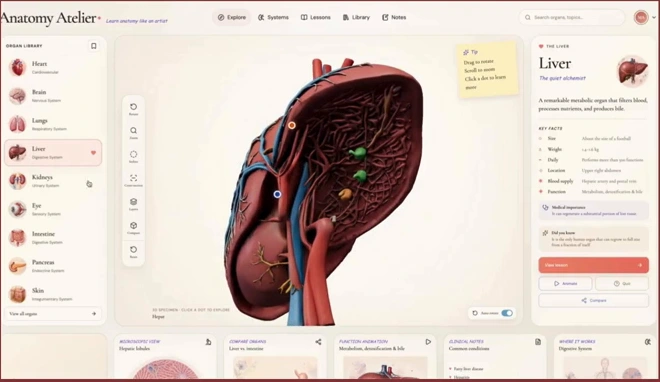Toggle the Auto-rotate switch
This screenshot has height=382, width=660.
507,313
